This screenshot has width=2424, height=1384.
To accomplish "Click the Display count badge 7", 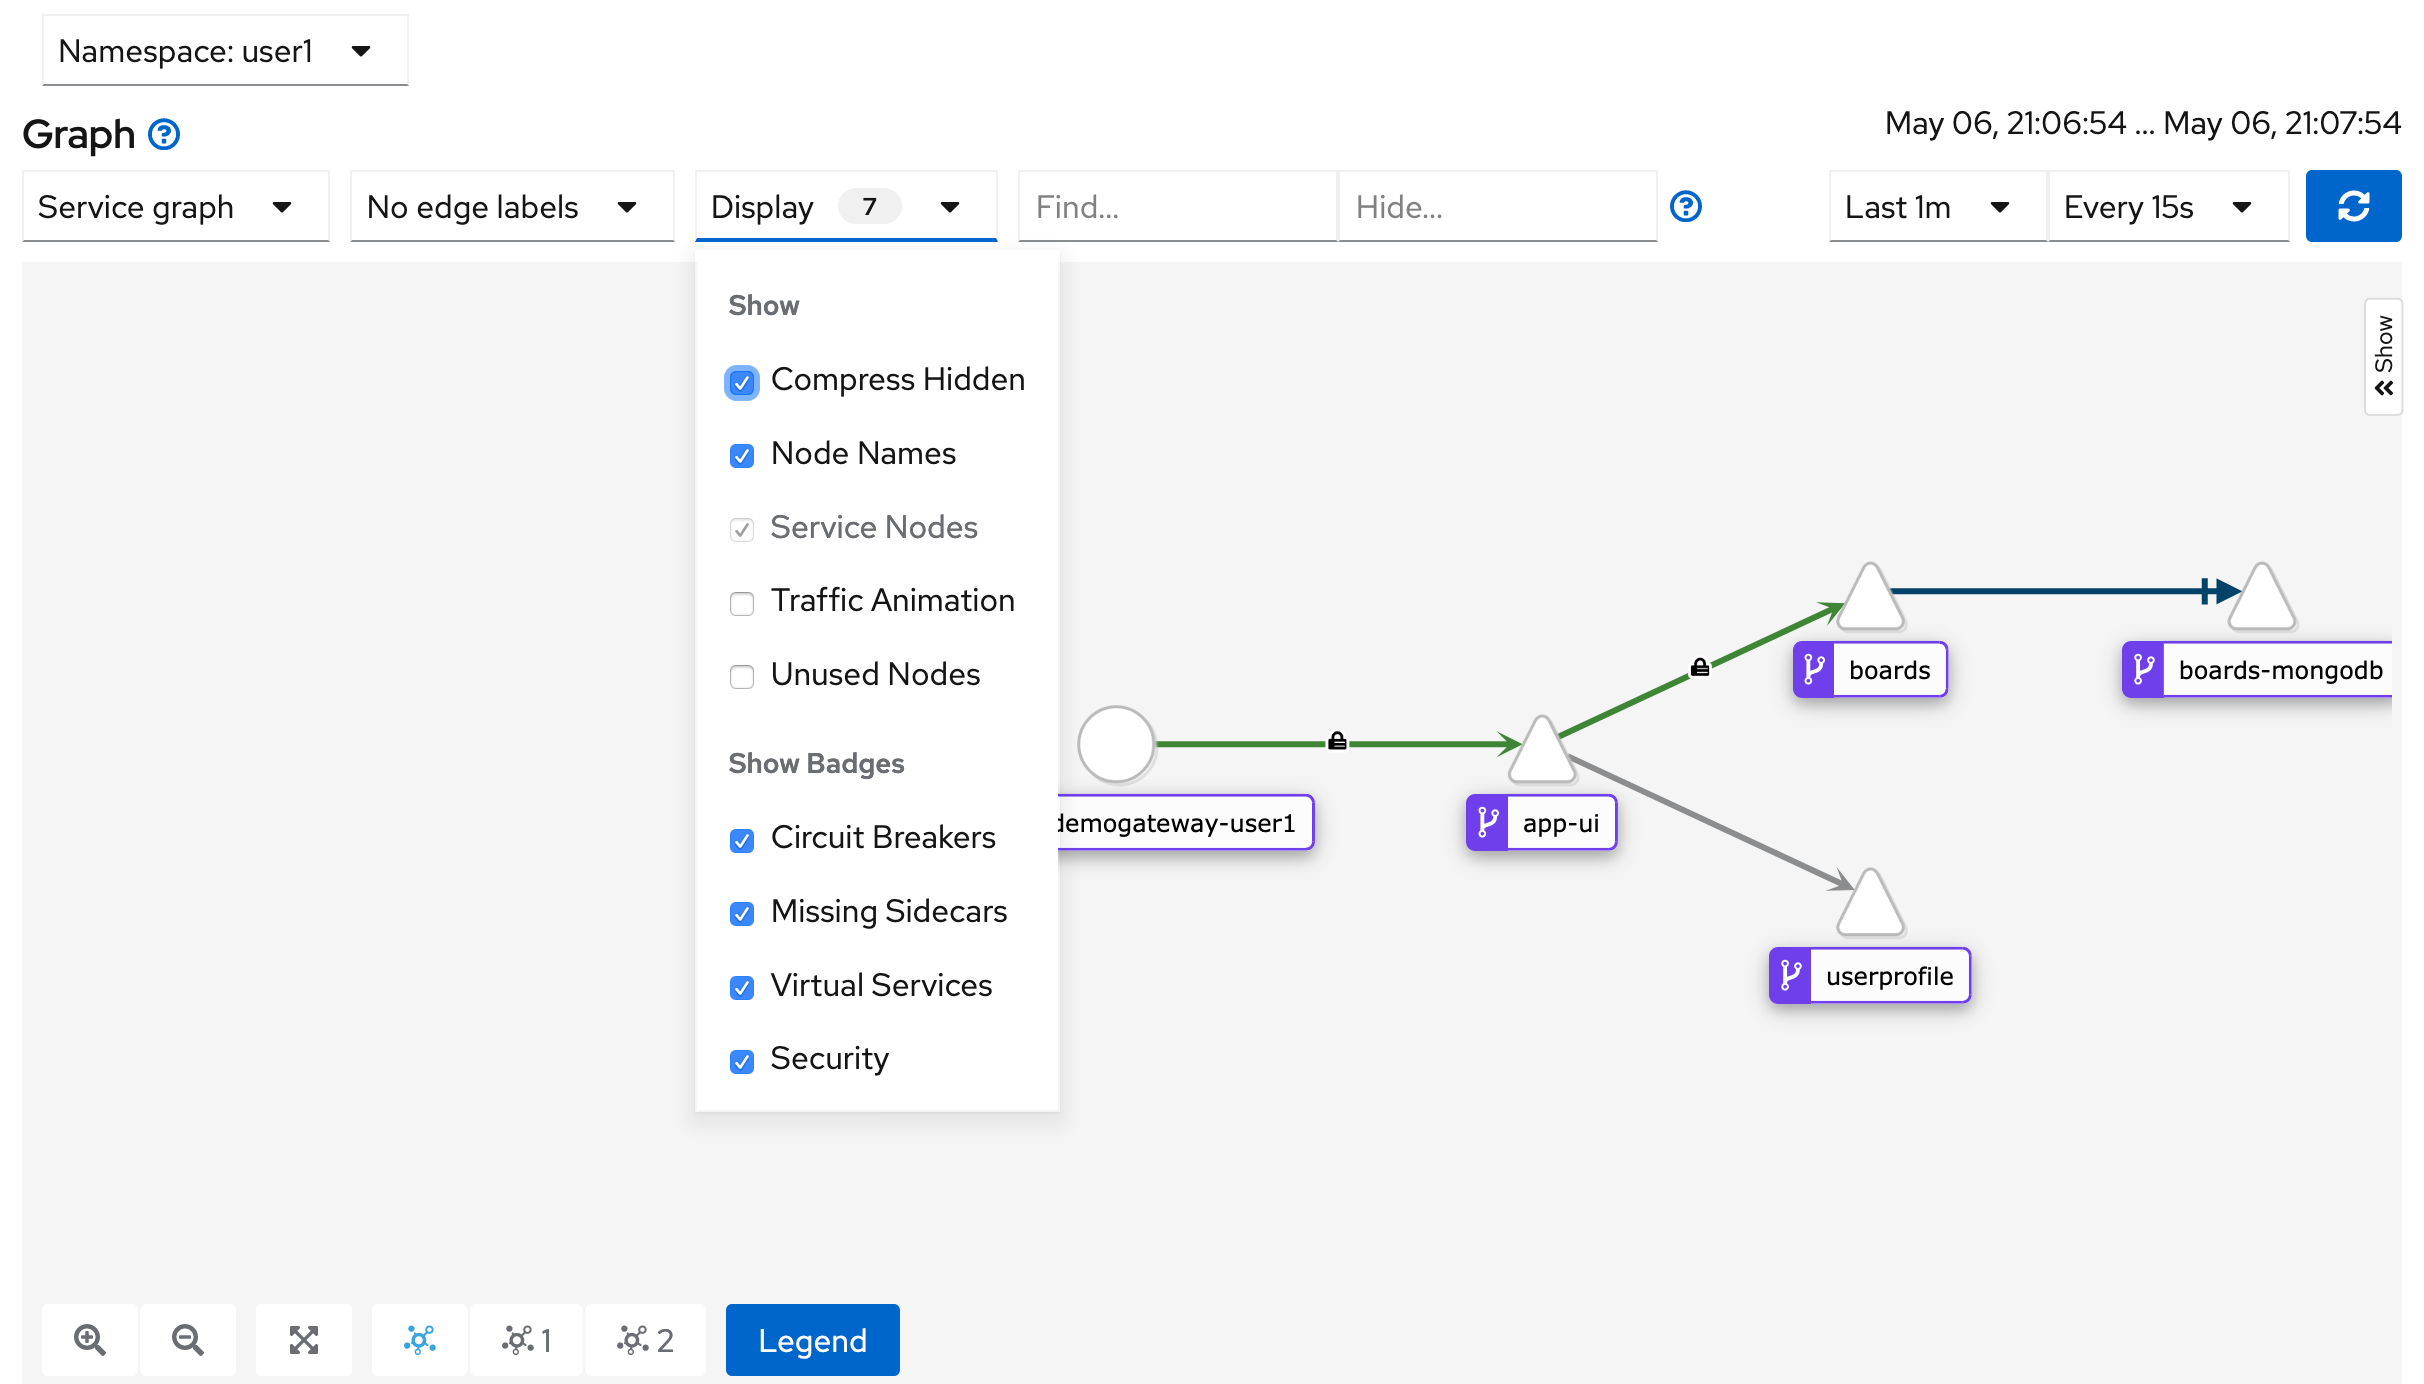I will (869, 207).
